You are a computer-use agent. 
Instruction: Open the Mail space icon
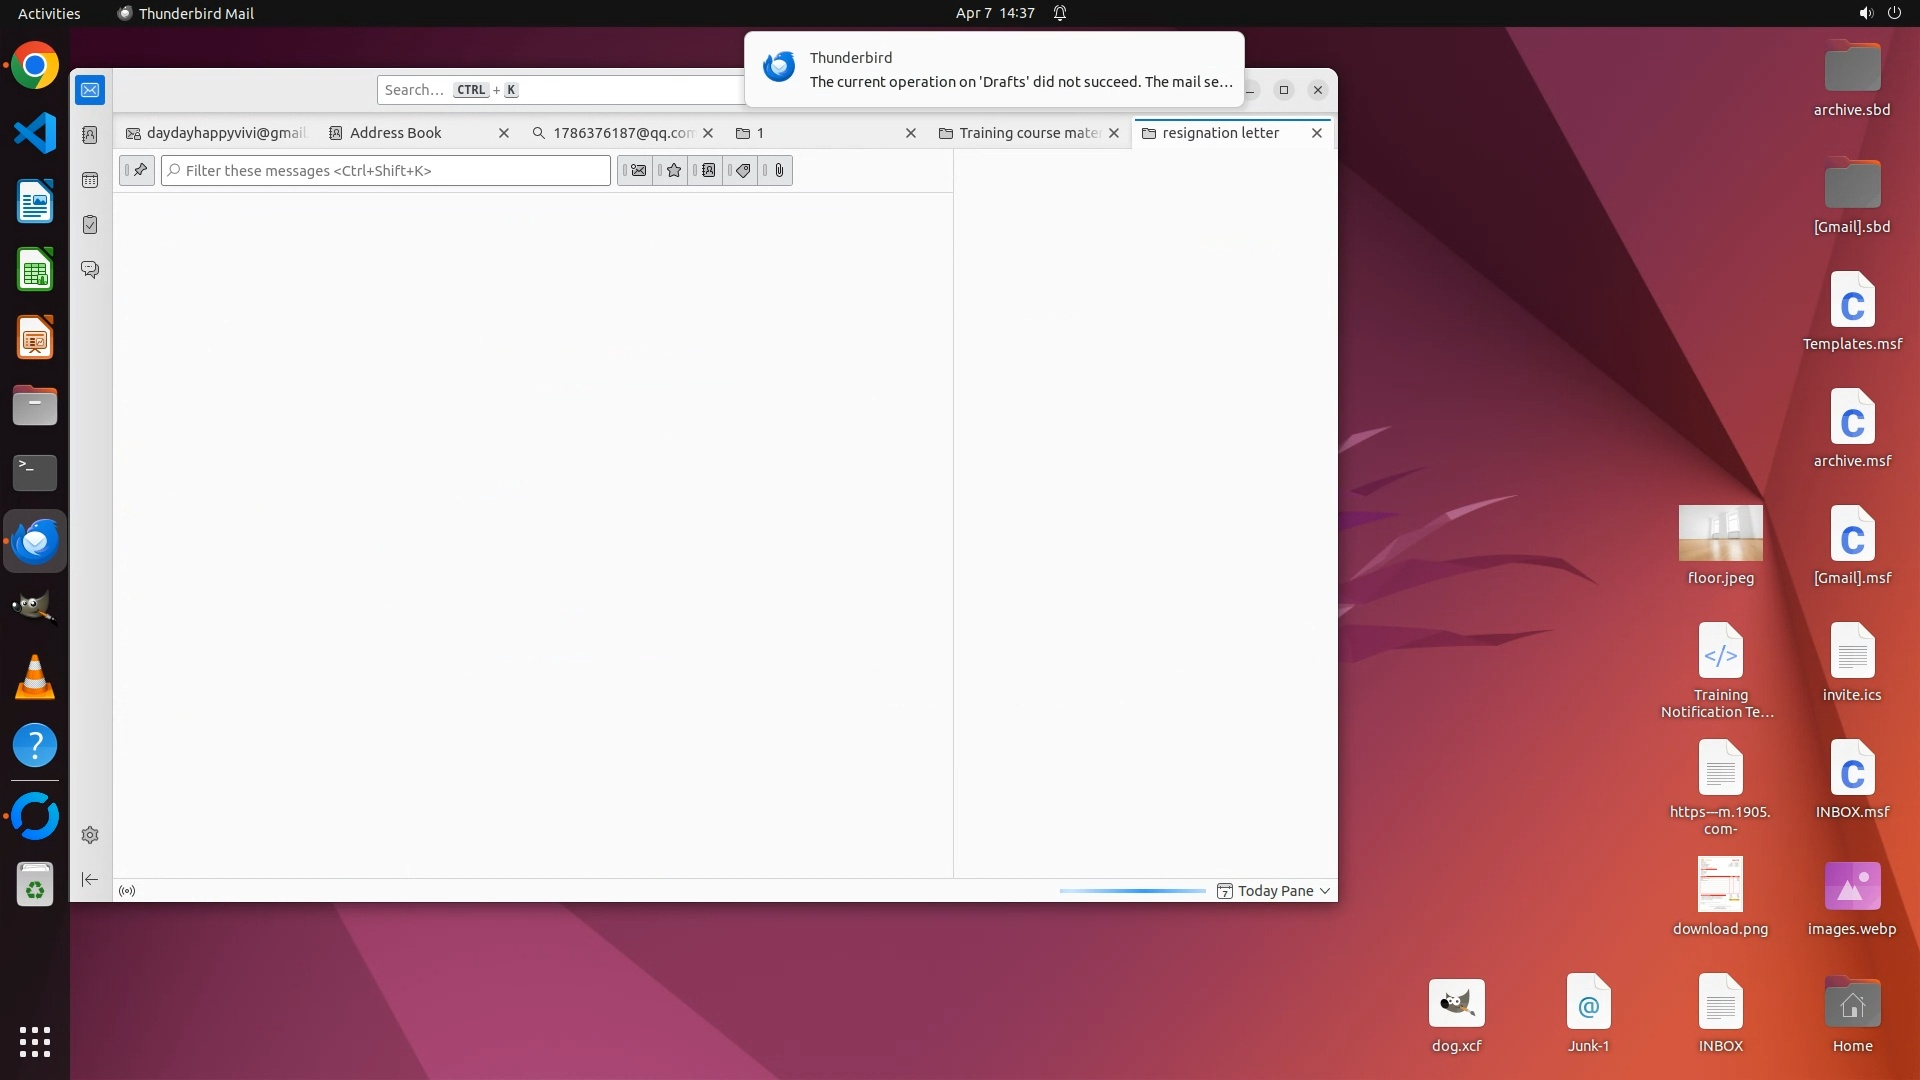point(90,90)
